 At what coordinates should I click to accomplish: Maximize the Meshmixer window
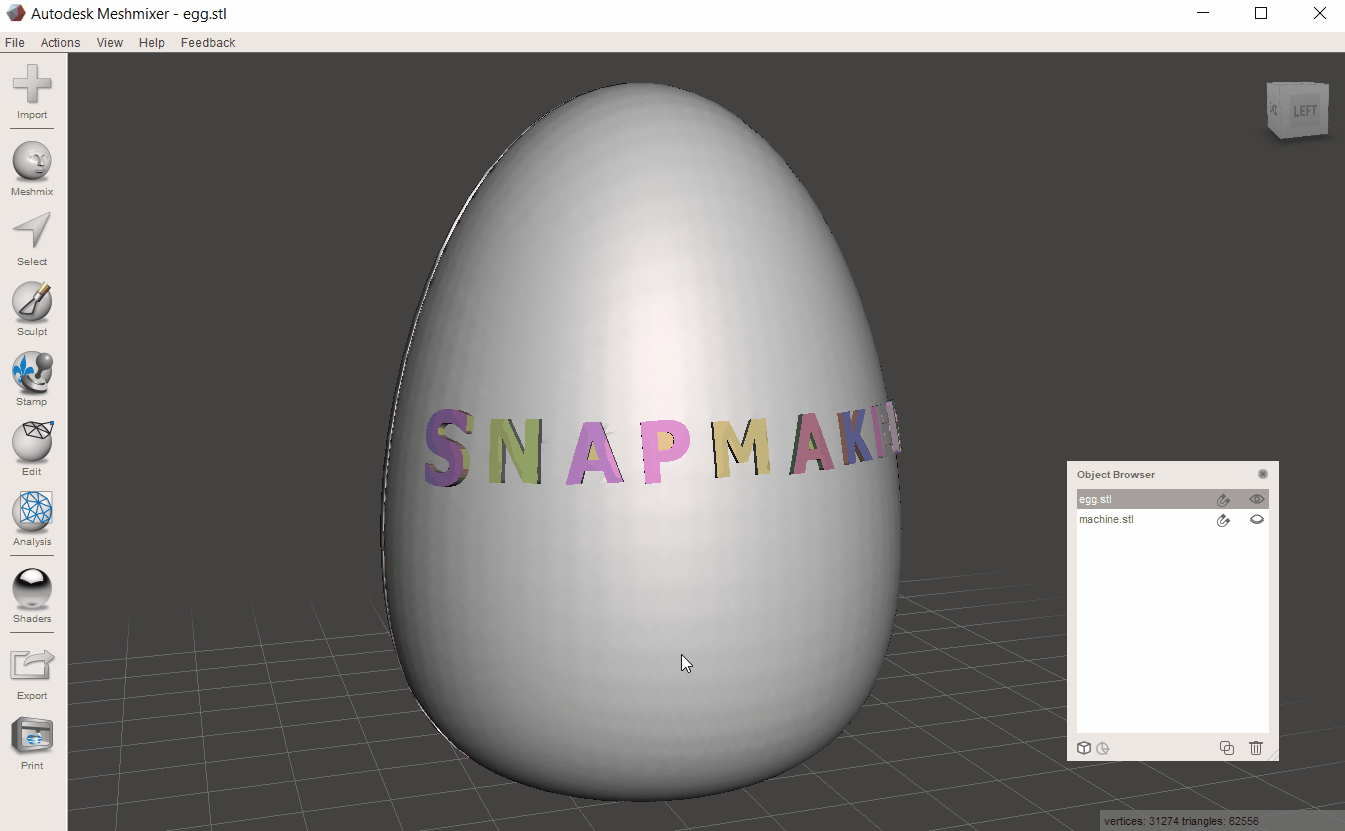1261,13
